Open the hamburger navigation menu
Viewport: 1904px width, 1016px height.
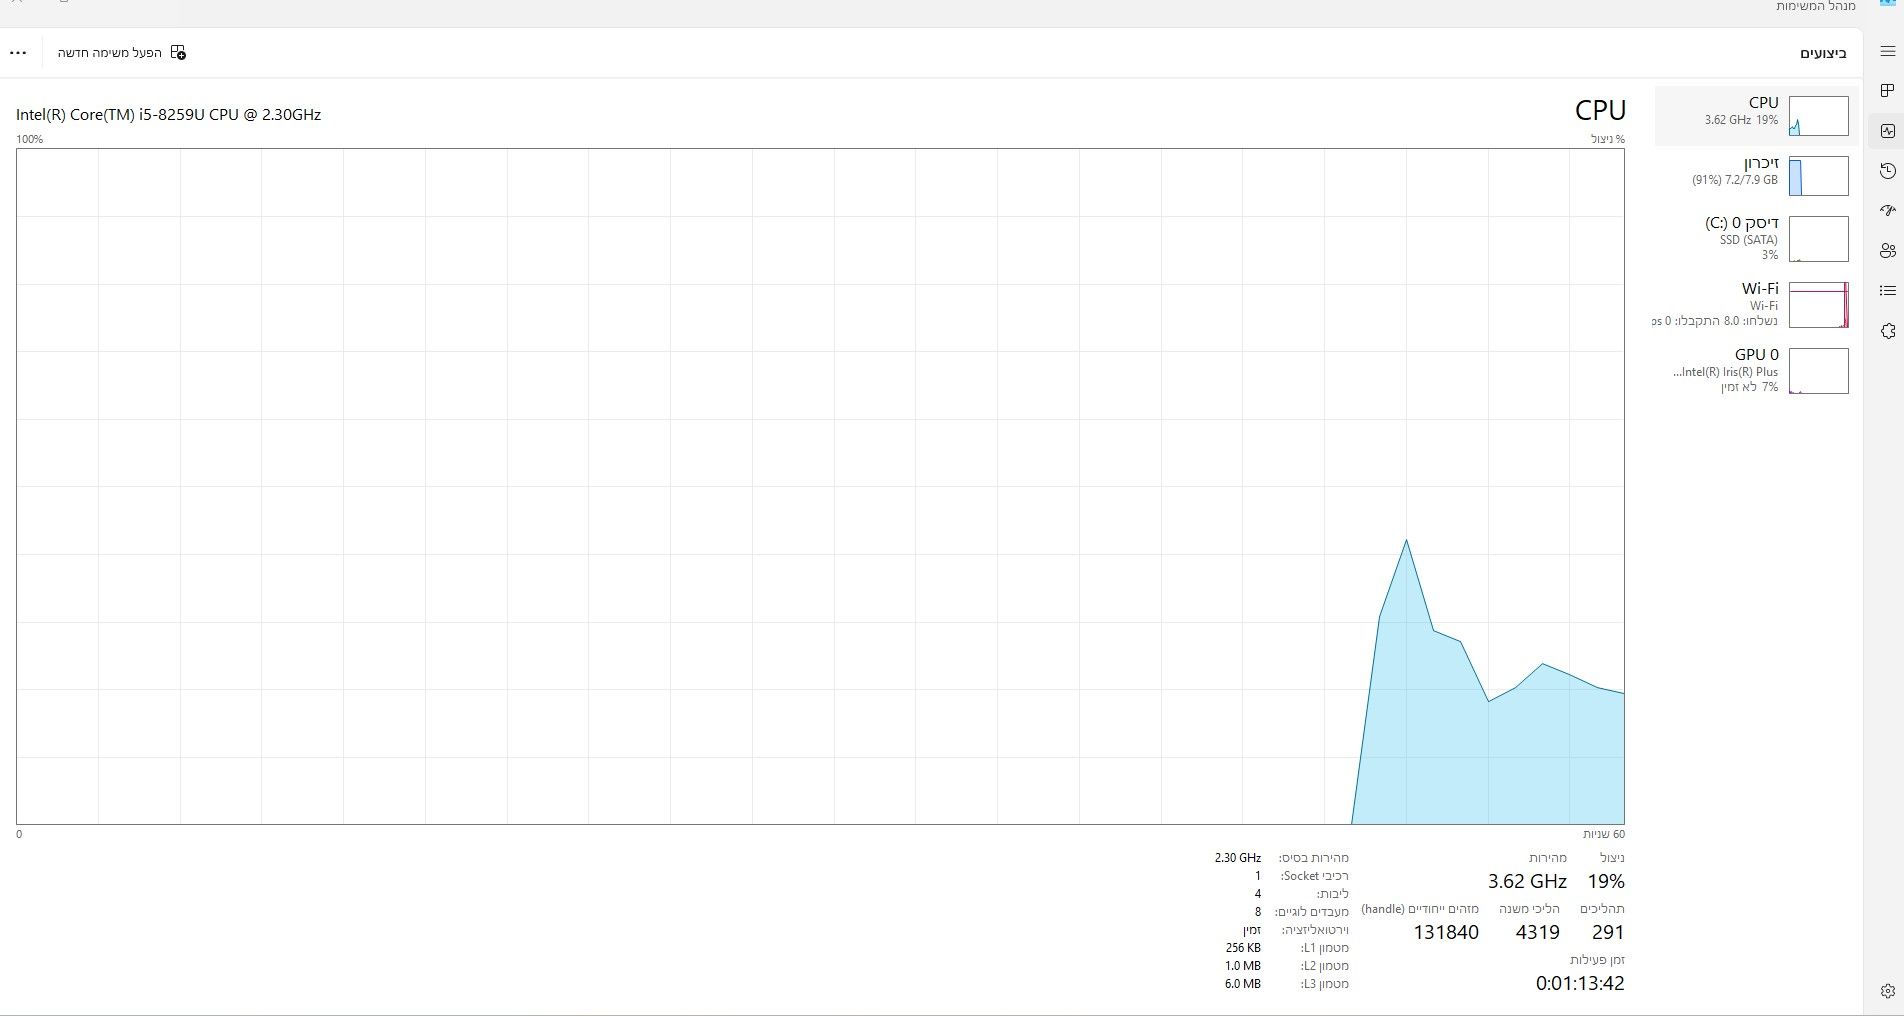(1887, 52)
